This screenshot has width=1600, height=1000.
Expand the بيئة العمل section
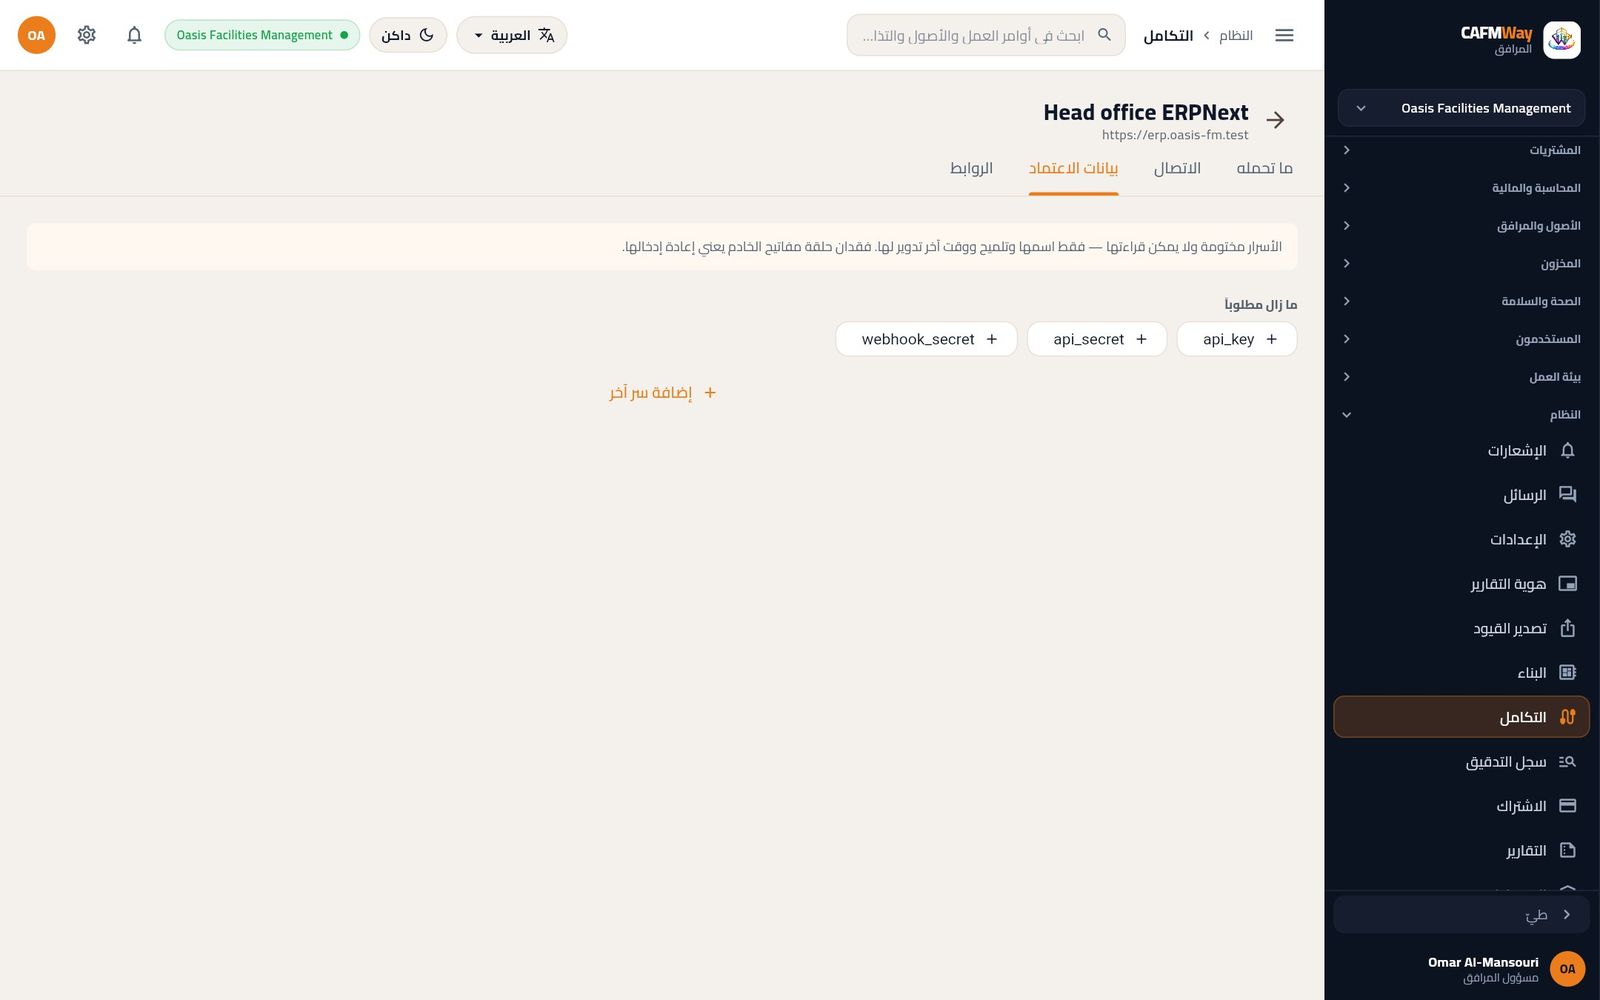click(x=1461, y=377)
